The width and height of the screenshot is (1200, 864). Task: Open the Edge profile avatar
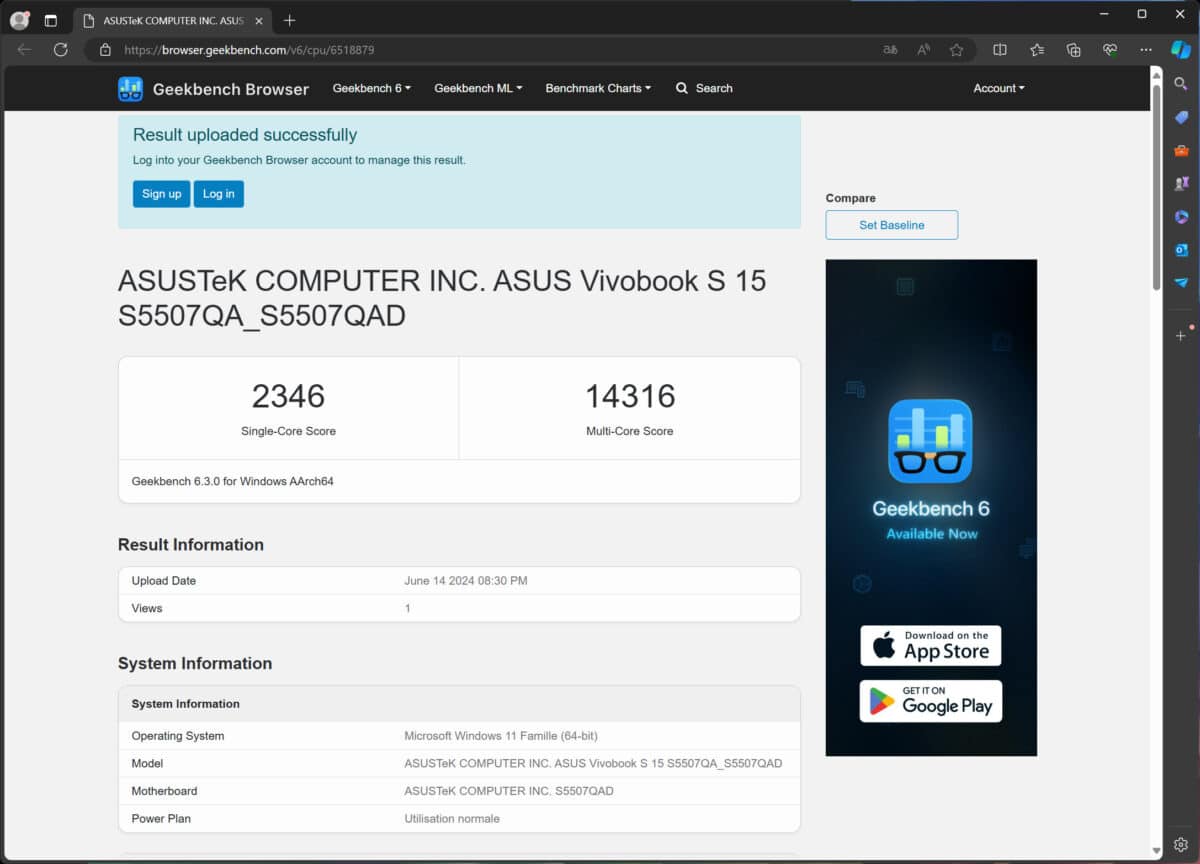(x=19, y=20)
